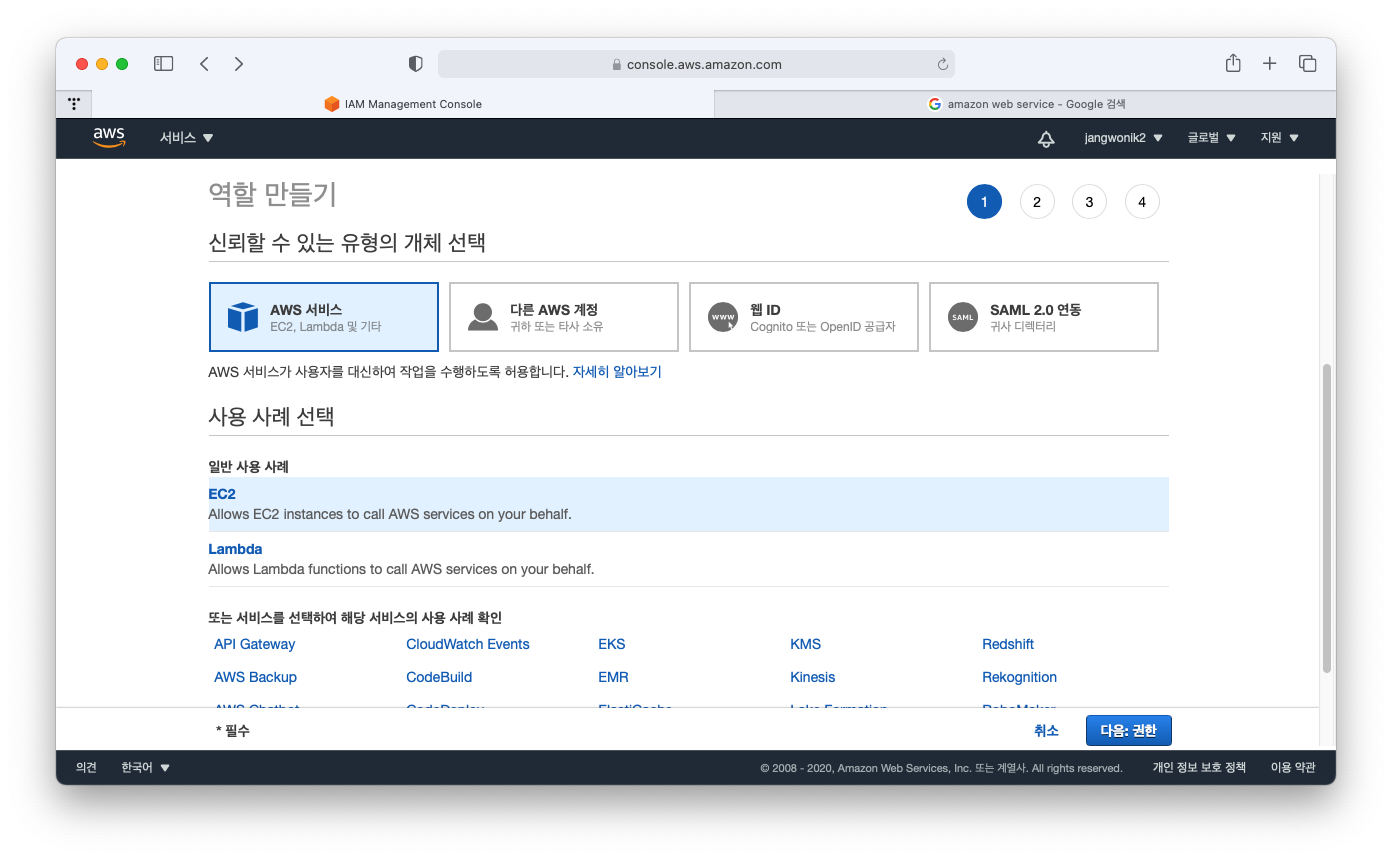
Task: Choose the AWS Backup service
Action: 255,677
